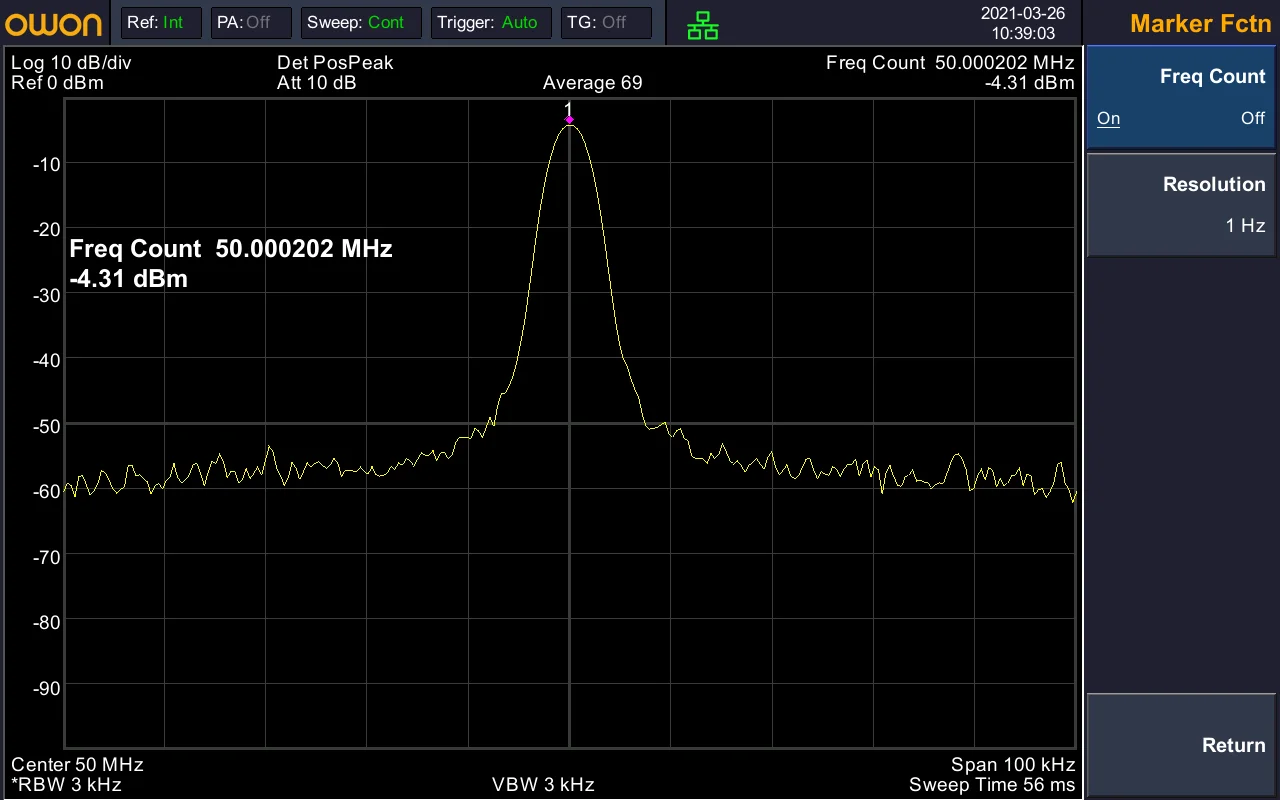Click the TG: Off status indicator
This screenshot has height=800, width=1280.
coord(606,22)
